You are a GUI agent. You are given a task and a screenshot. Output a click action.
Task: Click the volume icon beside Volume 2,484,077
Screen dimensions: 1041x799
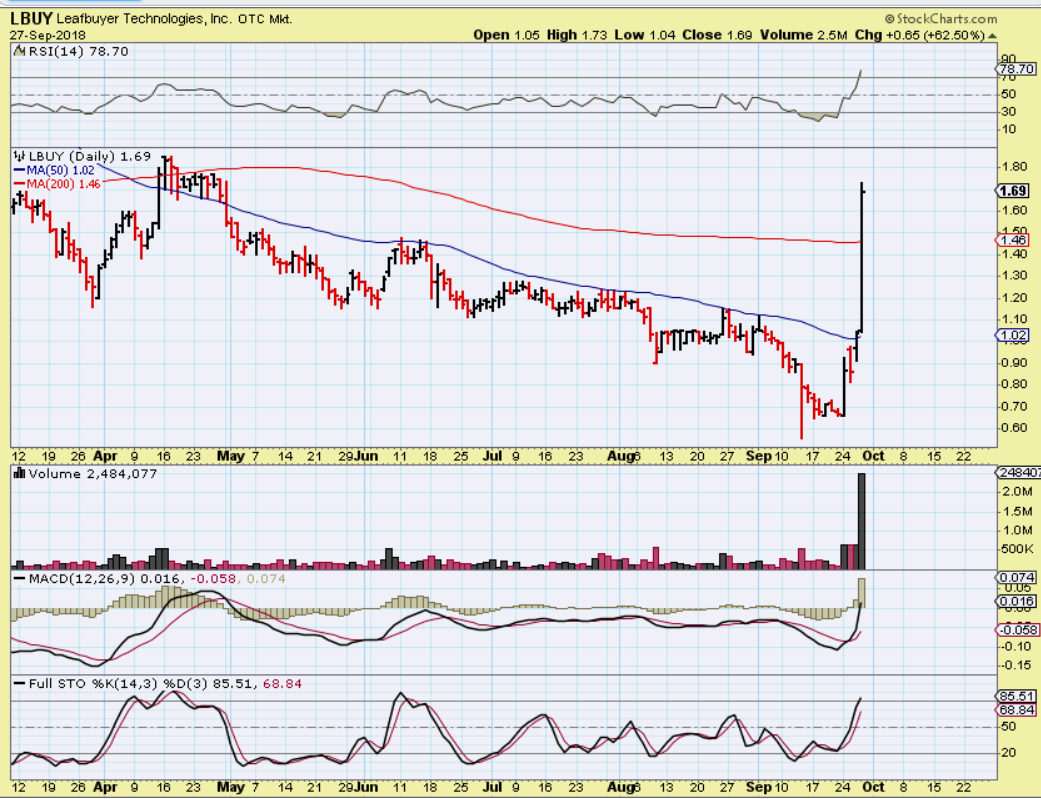coord(19,474)
